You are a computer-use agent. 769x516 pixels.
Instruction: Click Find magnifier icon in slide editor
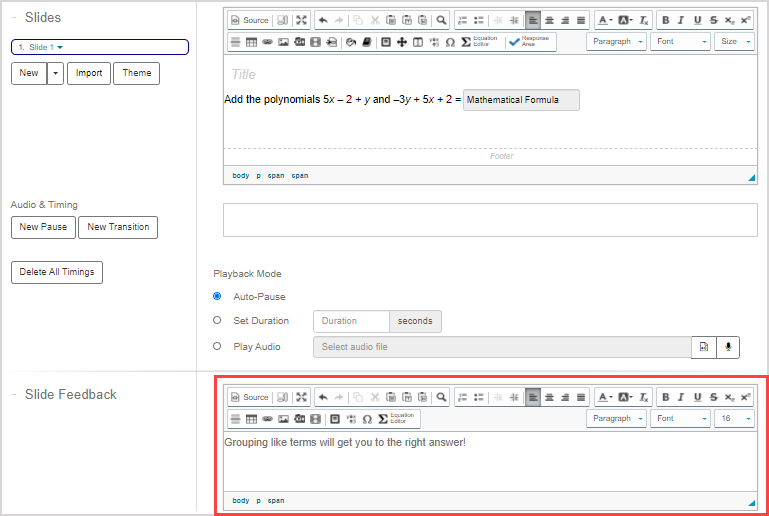(x=441, y=20)
